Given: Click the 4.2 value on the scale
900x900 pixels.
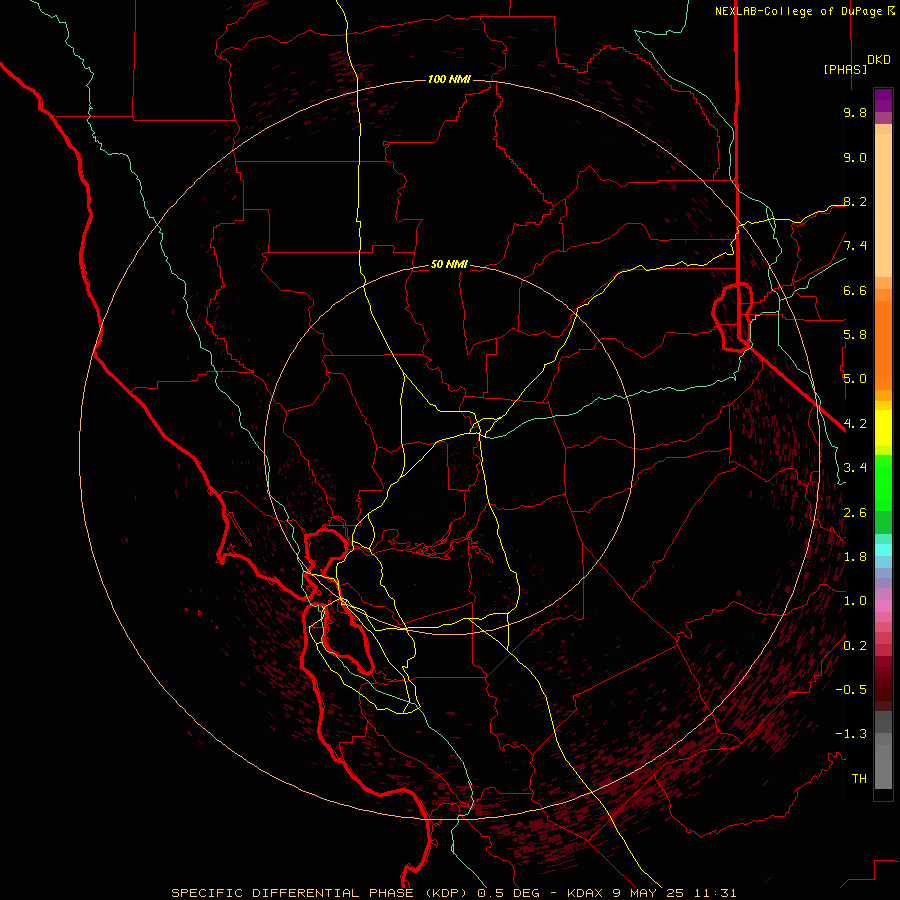Looking at the screenshot, I should 855,424.
